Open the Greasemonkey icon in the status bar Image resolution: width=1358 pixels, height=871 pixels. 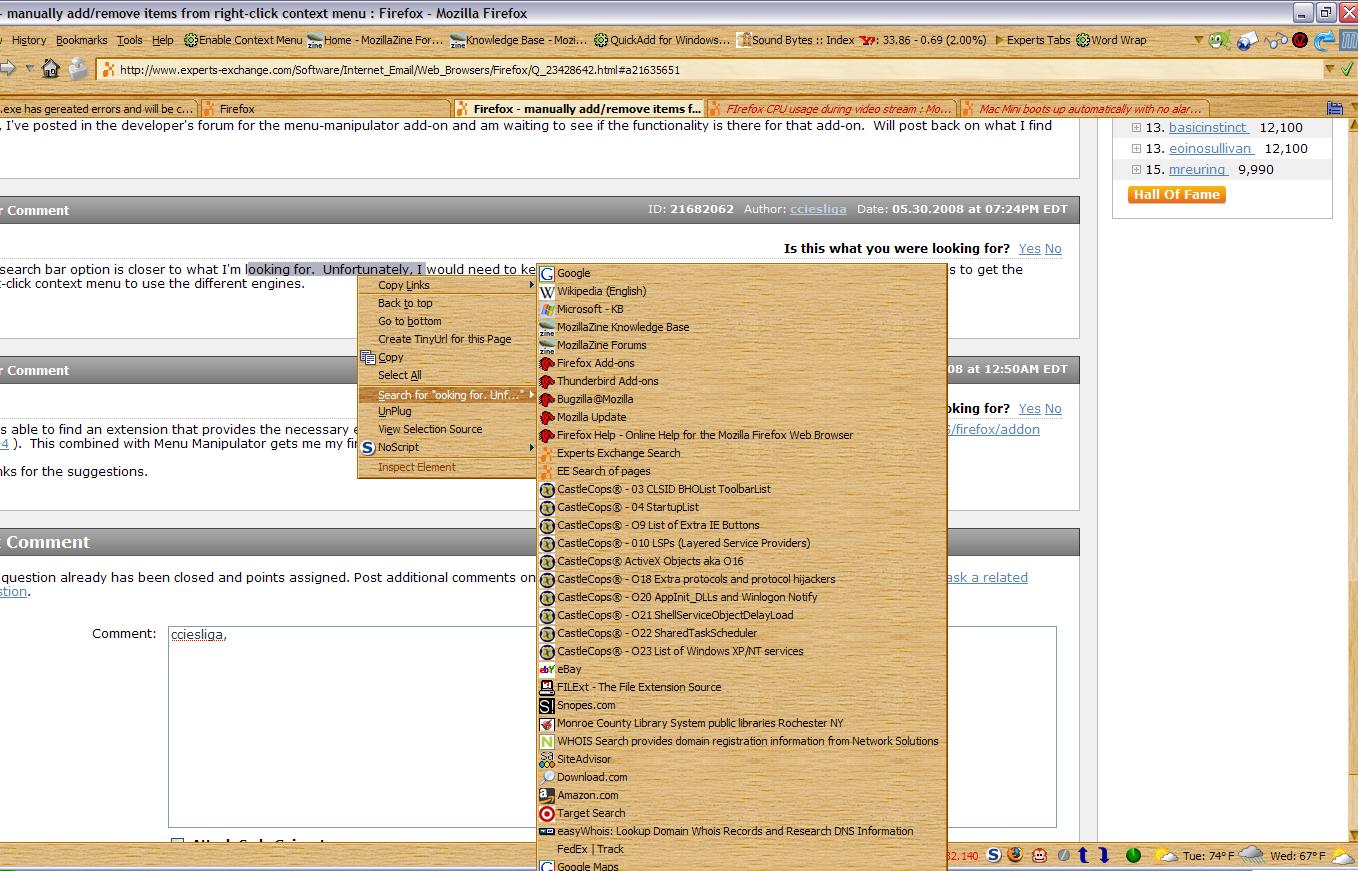click(x=1038, y=855)
